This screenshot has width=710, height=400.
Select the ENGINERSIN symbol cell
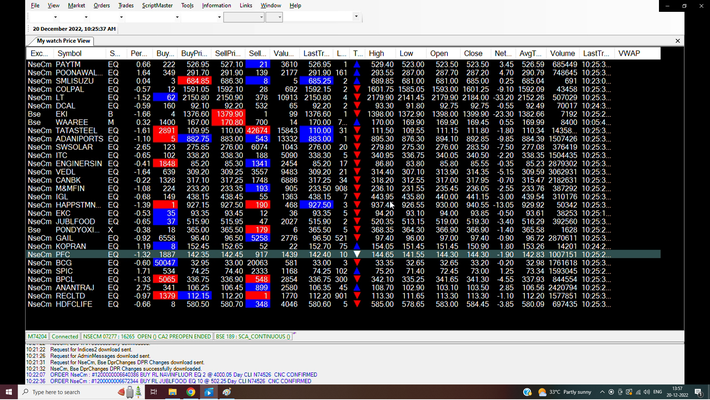(78, 164)
